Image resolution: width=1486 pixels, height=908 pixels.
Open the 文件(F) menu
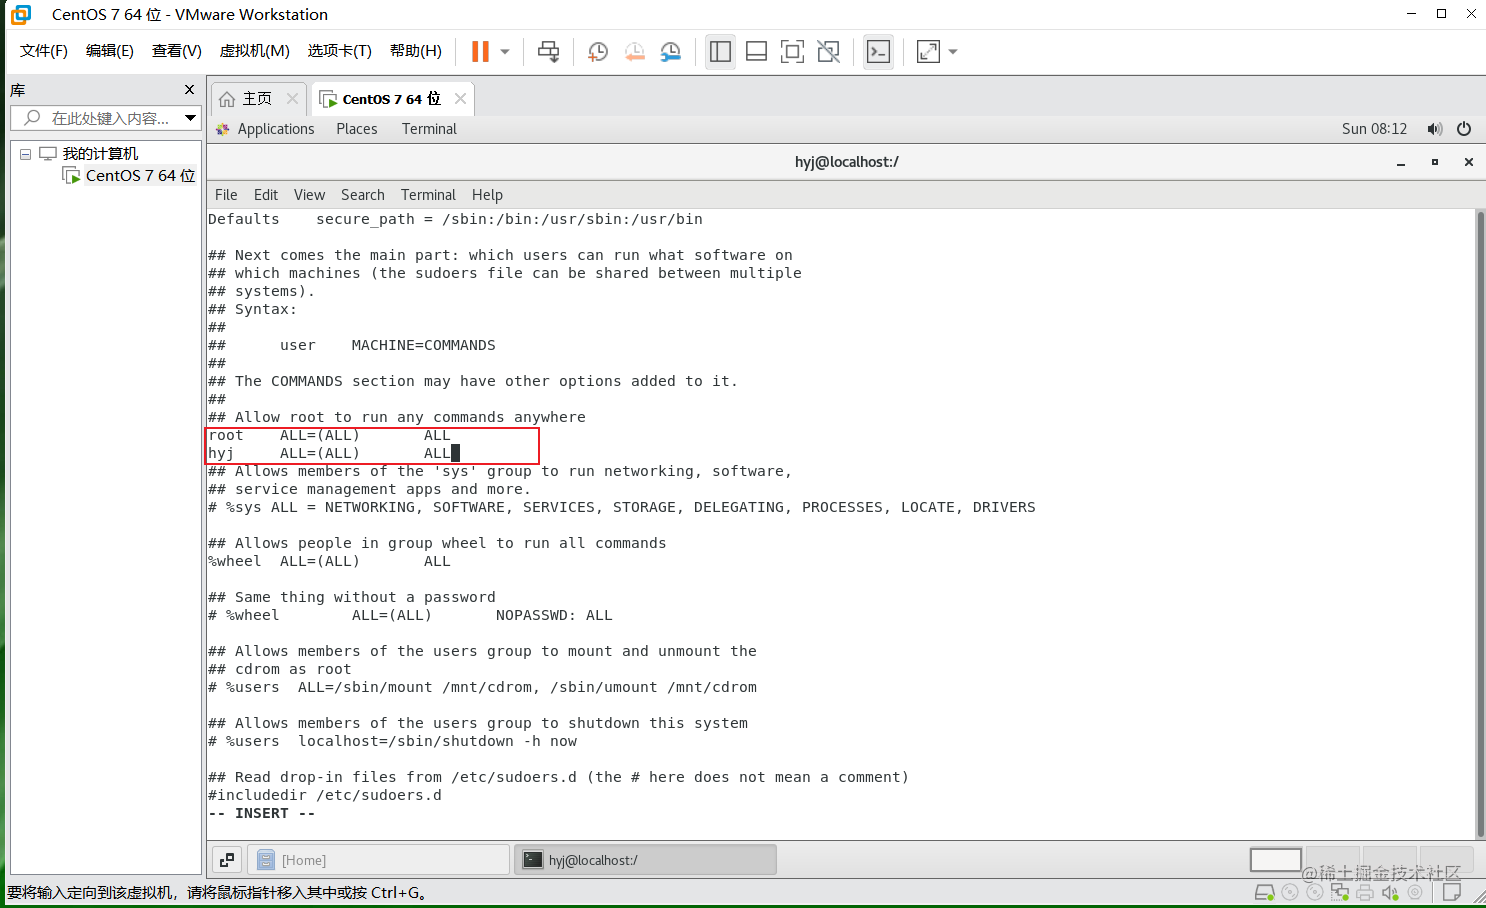click(x=44, y=51)
